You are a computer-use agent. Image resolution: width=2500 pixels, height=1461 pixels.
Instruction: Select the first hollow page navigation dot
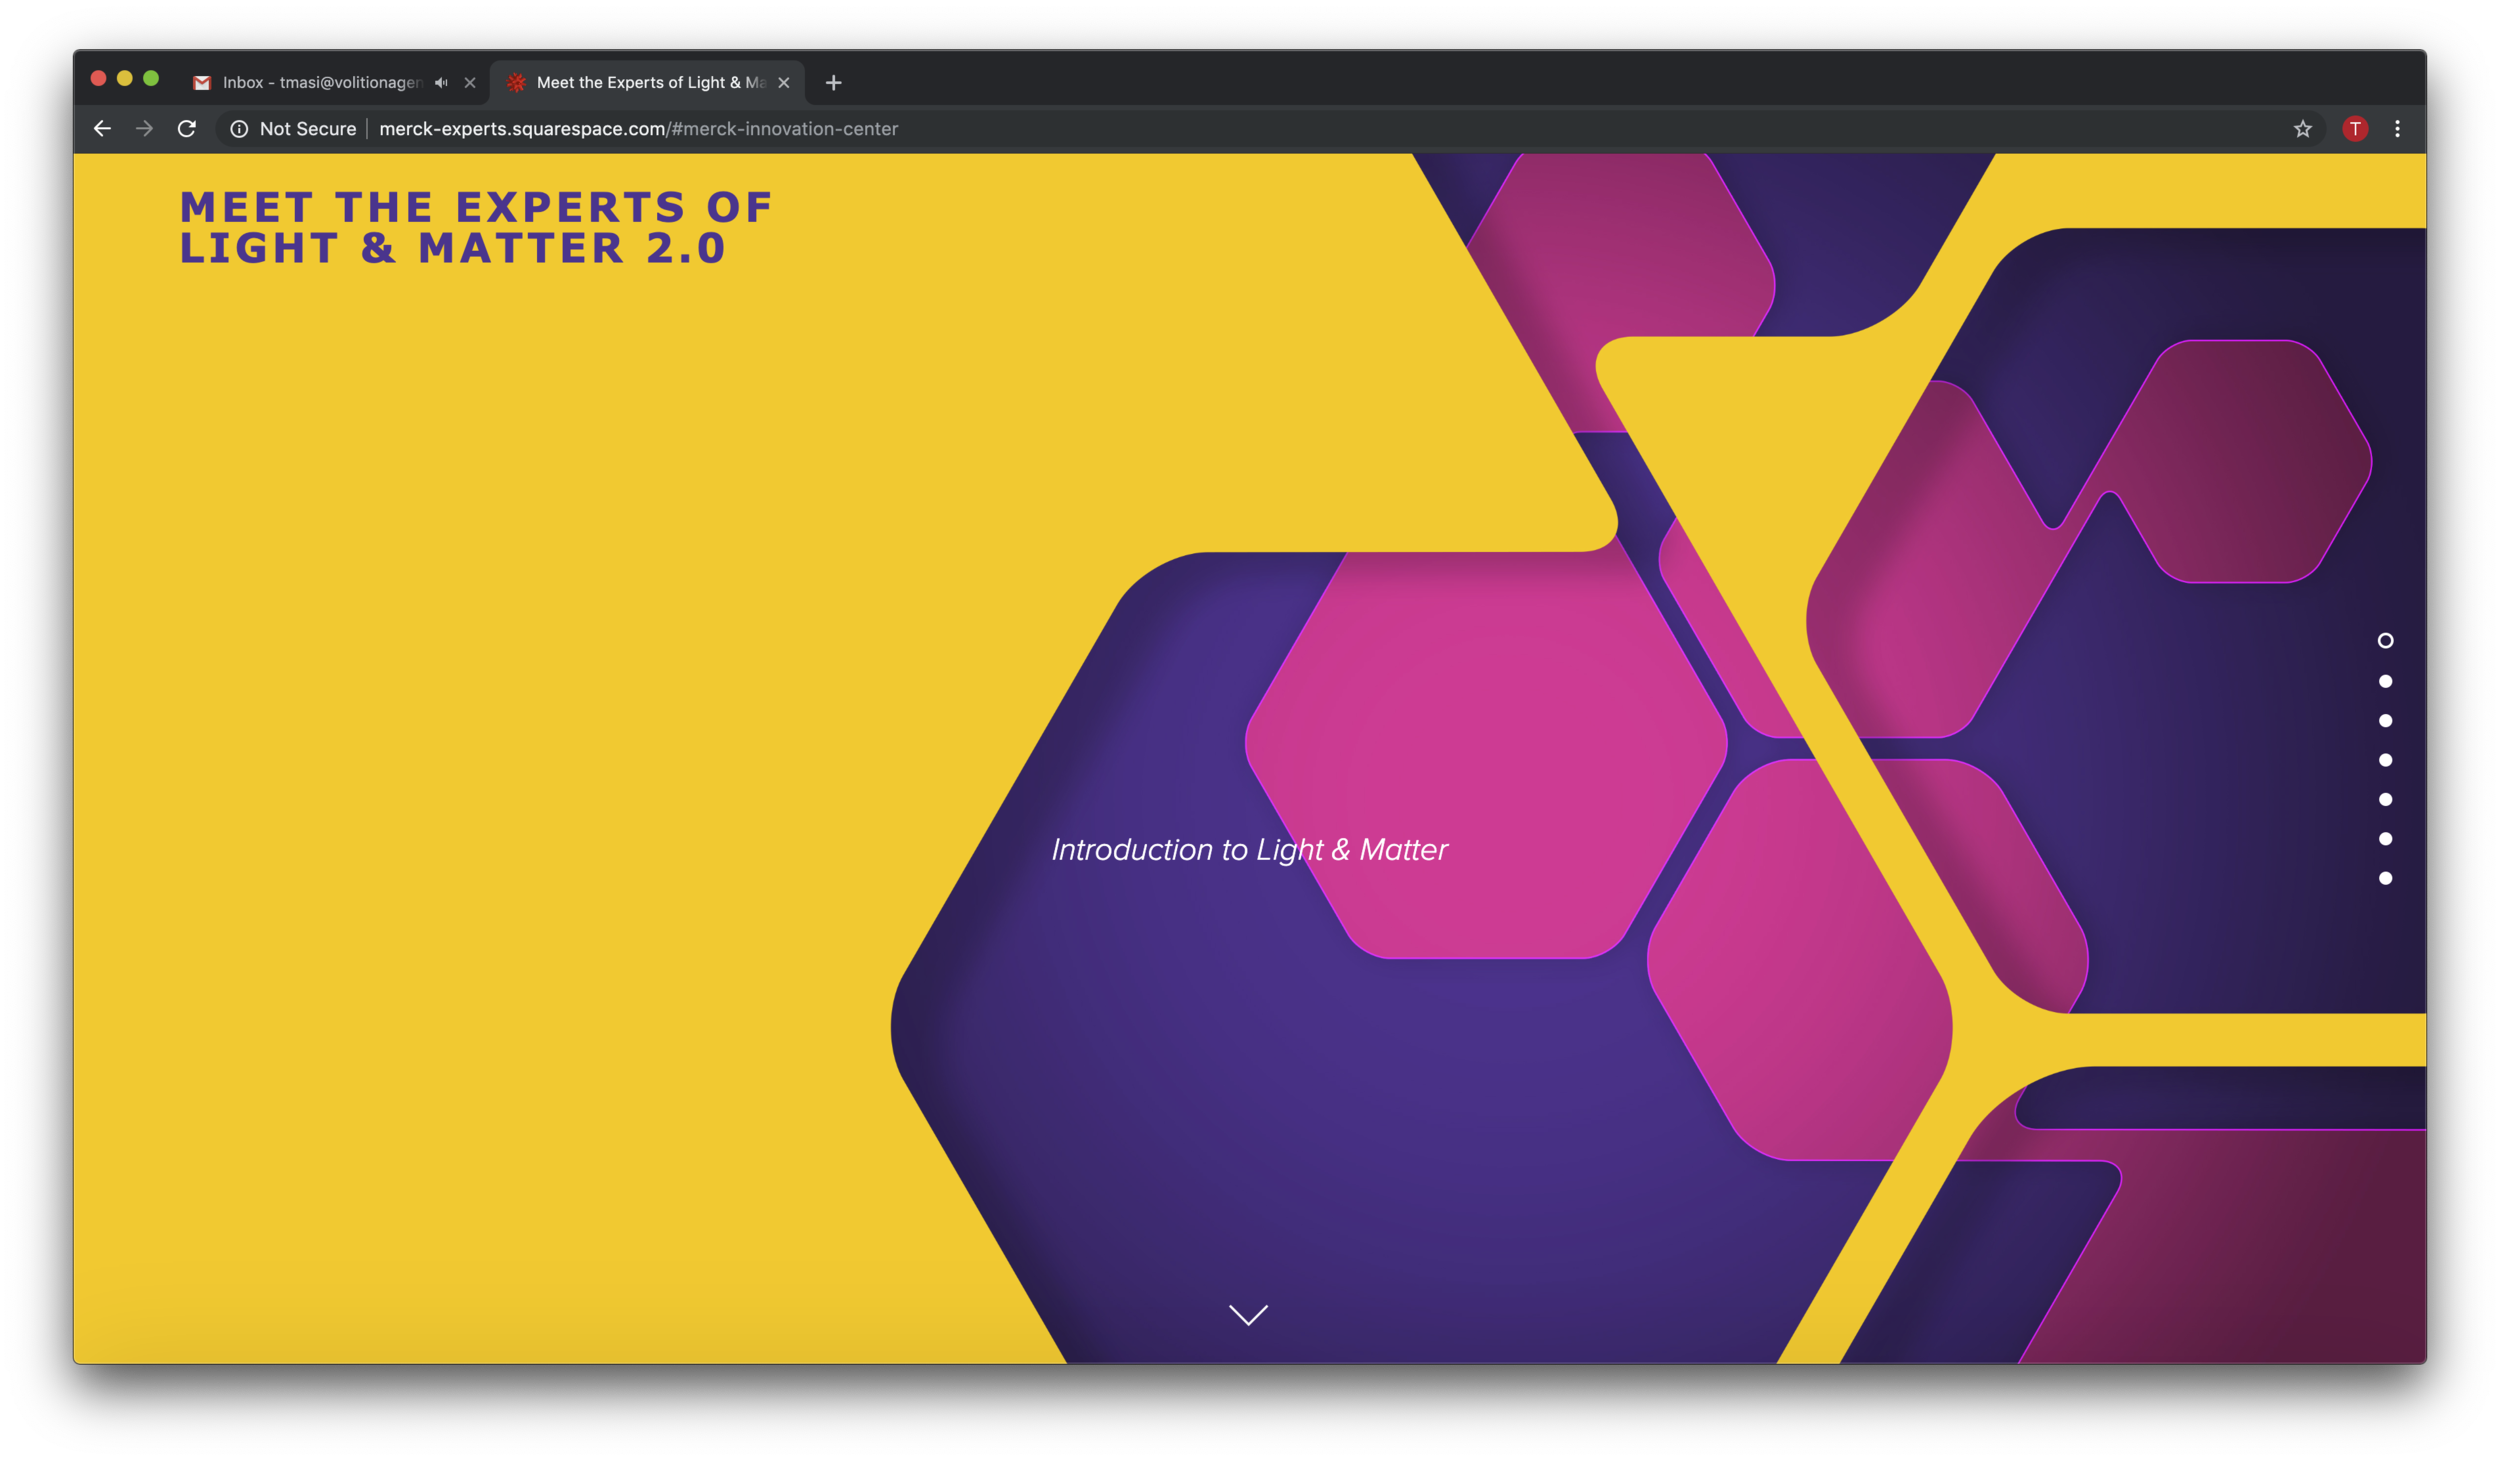pos(2385,641)
